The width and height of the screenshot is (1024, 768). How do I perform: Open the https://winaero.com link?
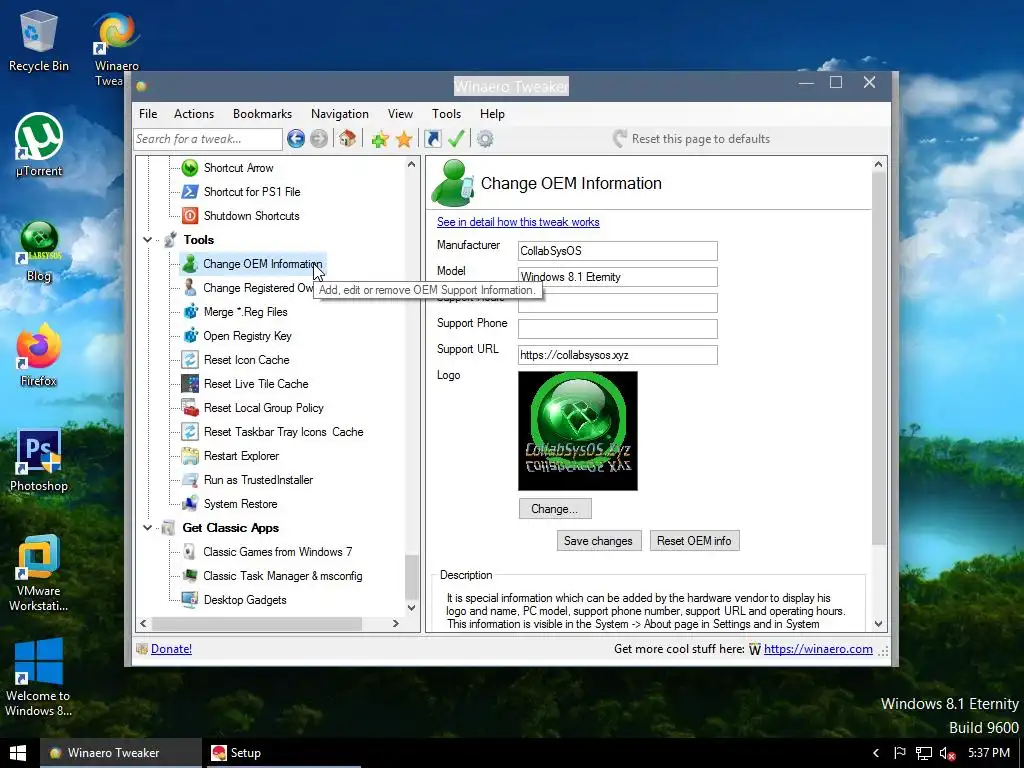click(818, 648)
